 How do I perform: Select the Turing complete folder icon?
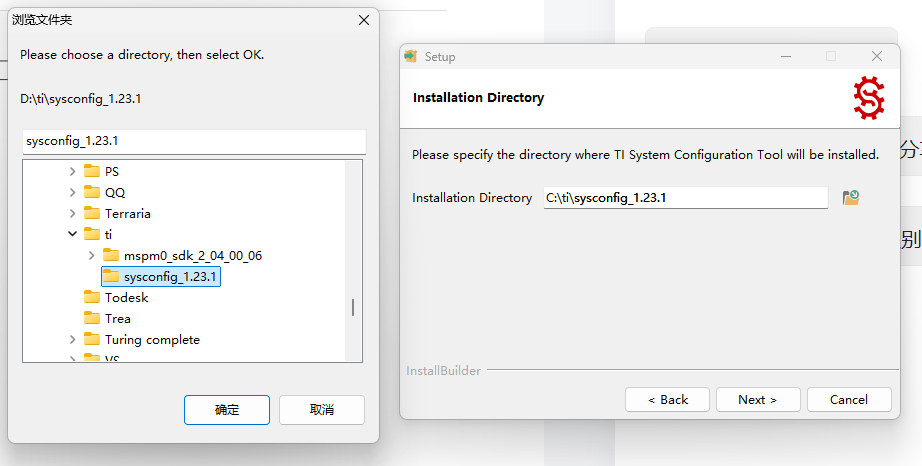(92, 339)
